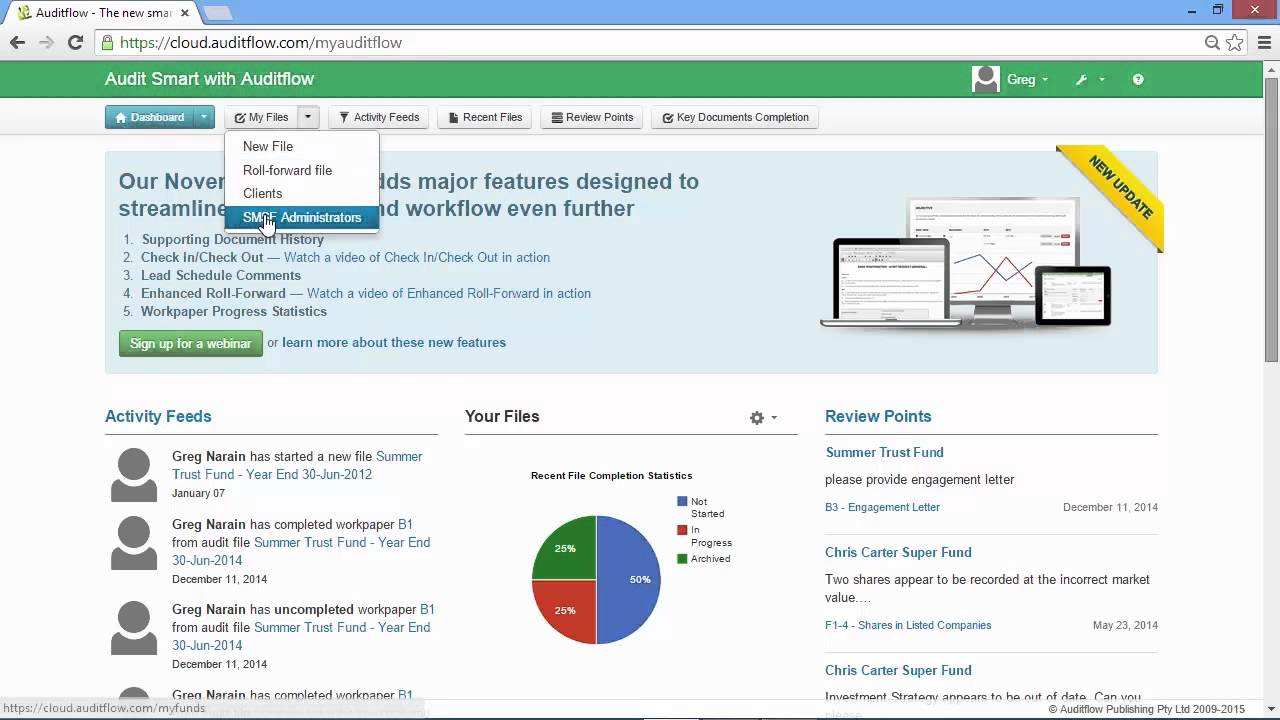Click the browser forward arrow

point(46,42)
